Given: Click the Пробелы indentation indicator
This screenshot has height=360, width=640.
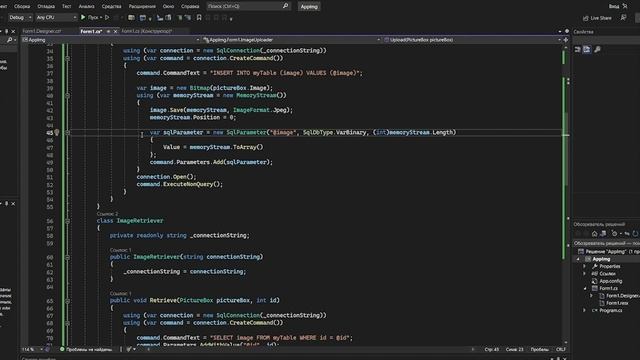Looking at the screenshot, I should tap(540, 349).
